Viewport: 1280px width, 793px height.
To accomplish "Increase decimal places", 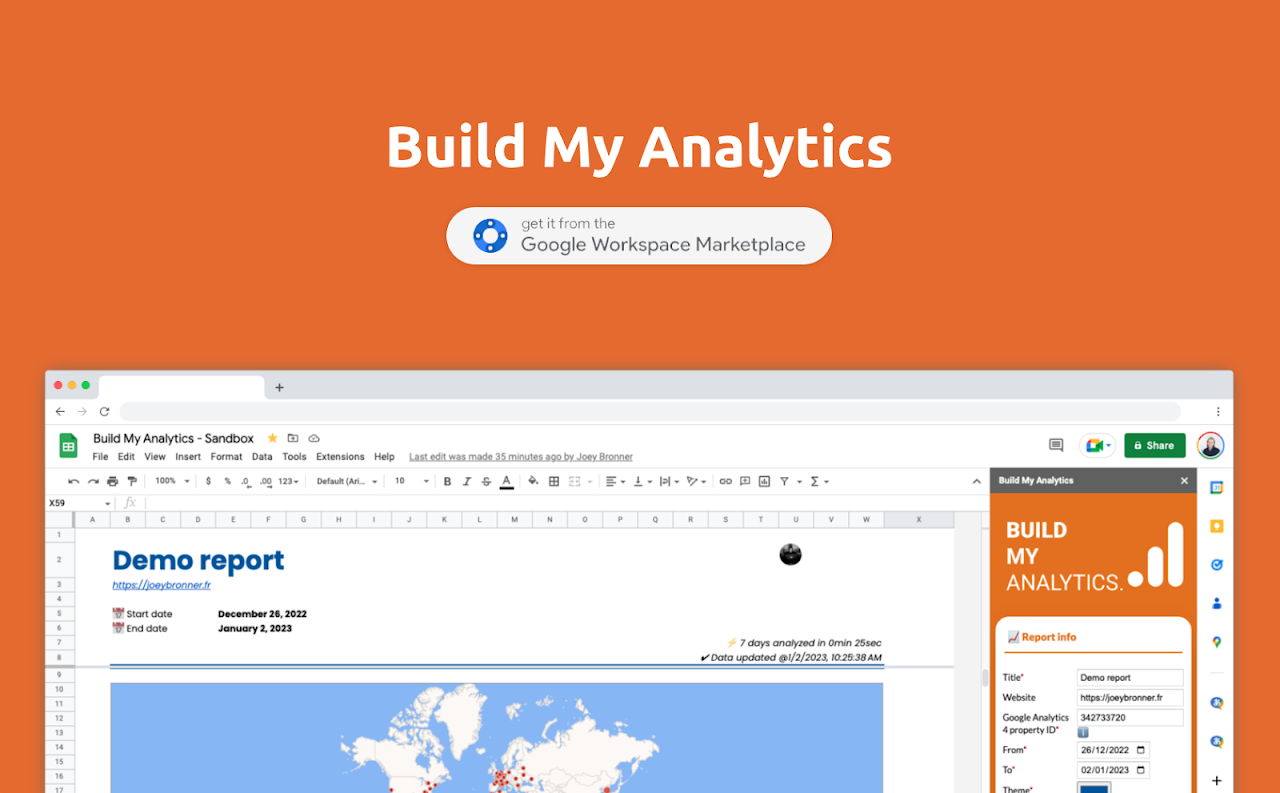I will 265,481.
